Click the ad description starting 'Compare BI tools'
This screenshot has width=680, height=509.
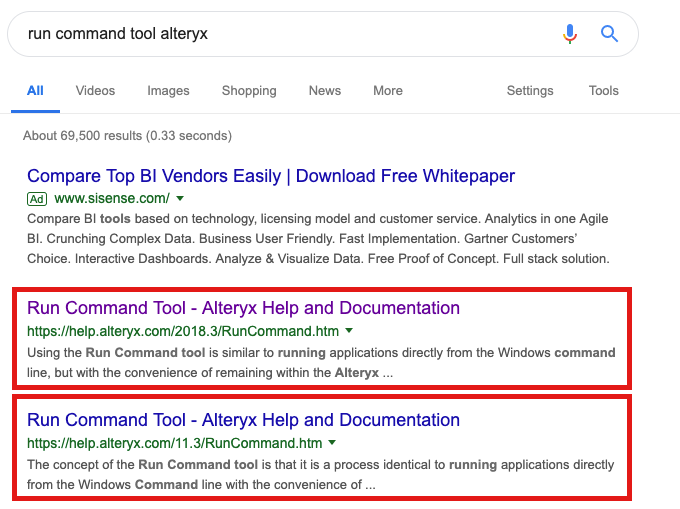tap(318, 238)
